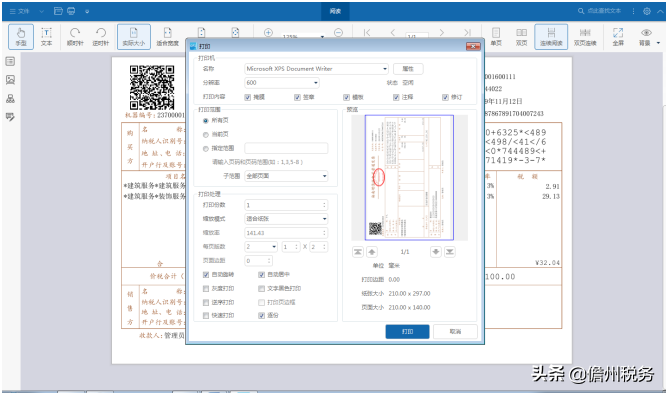The height and width of the screenshot is (394, 666).
Task: Expand the 背景 dropdown arrow in toolbar
Action: [x=658, y=43]
